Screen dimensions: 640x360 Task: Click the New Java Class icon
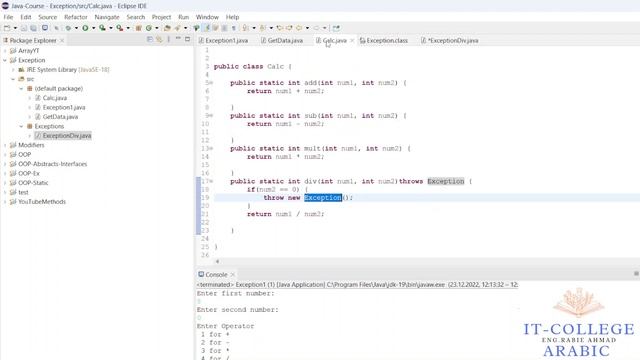point(149,28)
